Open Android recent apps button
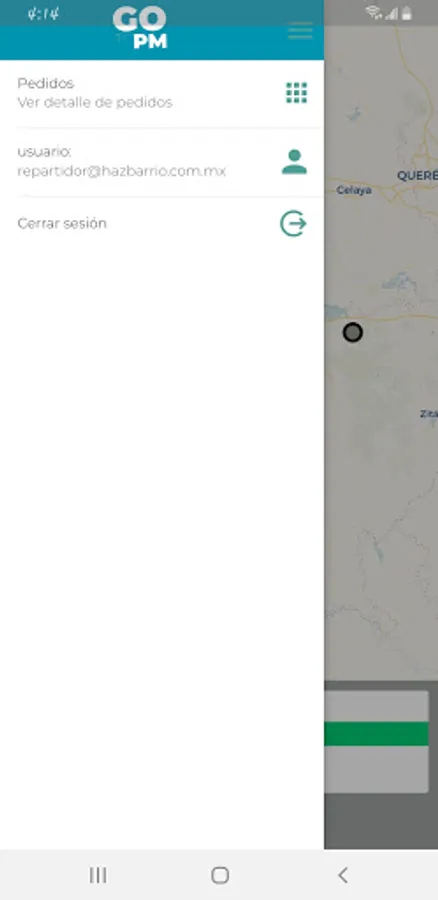This screenshot has width=438, height=900. (98, 875)
